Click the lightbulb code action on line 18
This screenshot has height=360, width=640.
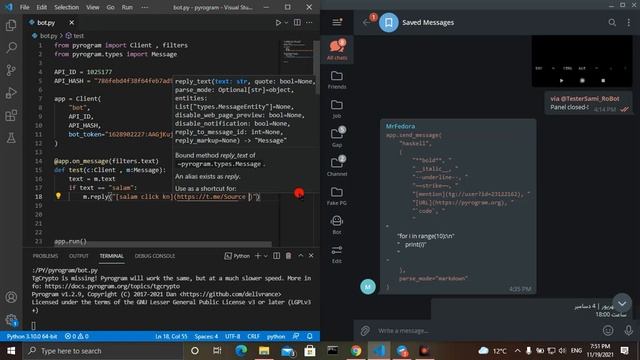point(58,196)
